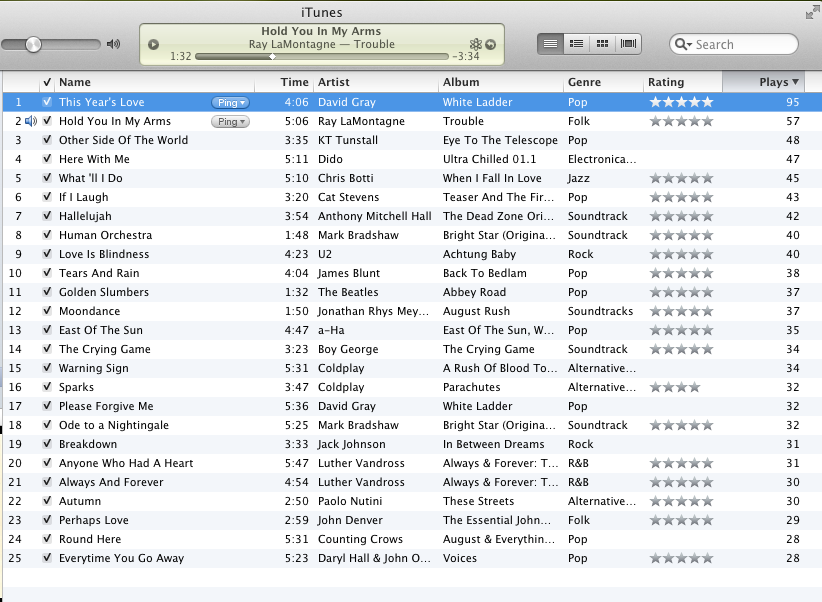This screenshot has height=602, width=822.
Task: Sort by the Genre column header
Action: coord(603,82)
